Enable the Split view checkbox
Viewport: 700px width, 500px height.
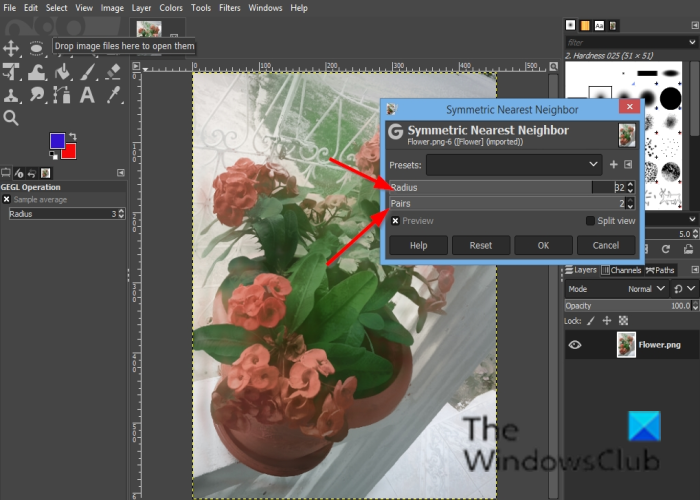pos(590,221)
